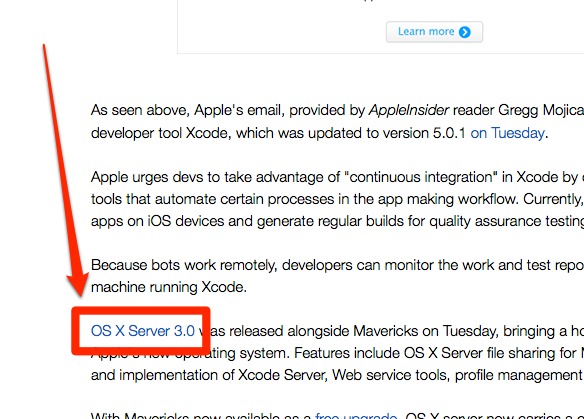Follow the partially visible 'free upgrade' link
This screenshot has width=584, height=419.
coord(356,415)
